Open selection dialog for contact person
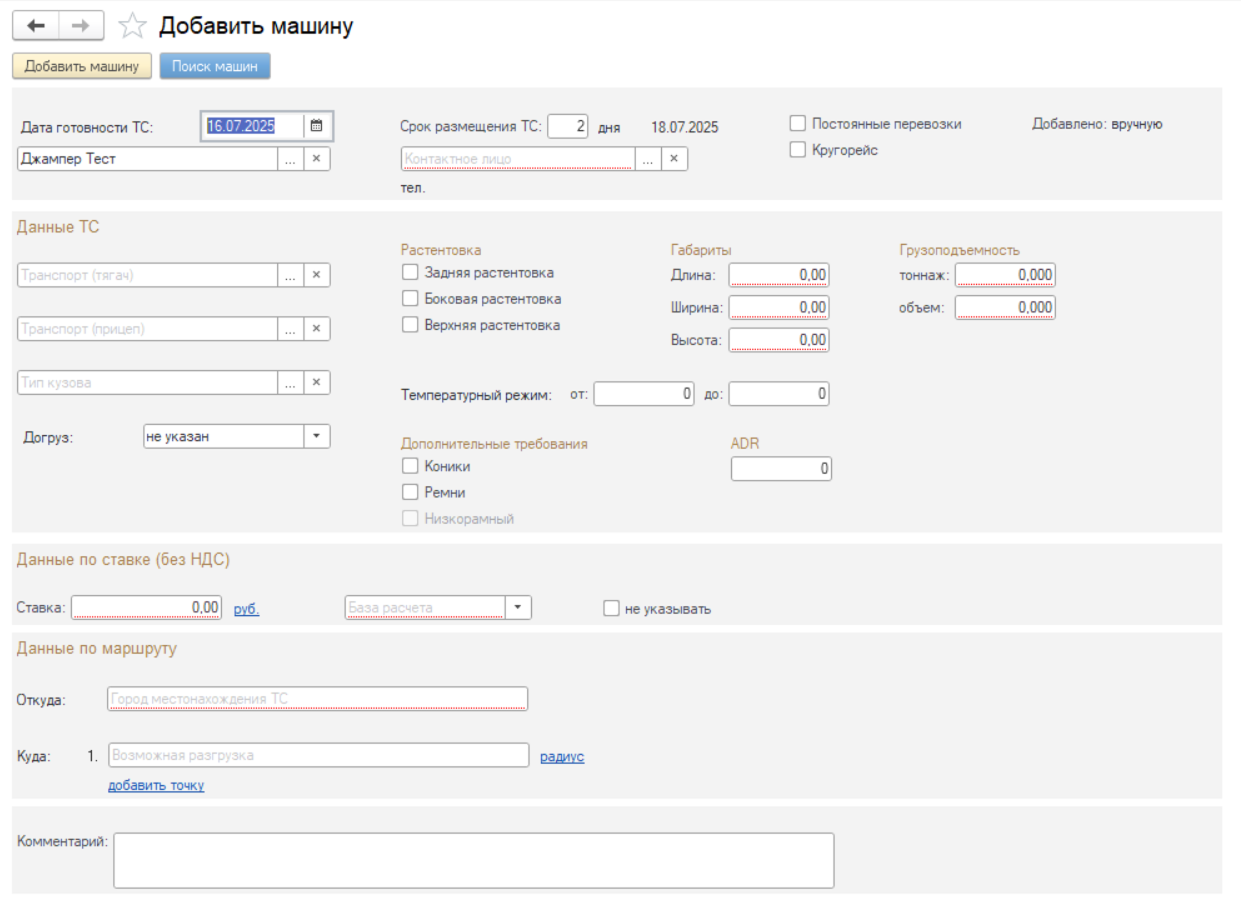This screenshot has width=1241, height=910. pos(647,159)
